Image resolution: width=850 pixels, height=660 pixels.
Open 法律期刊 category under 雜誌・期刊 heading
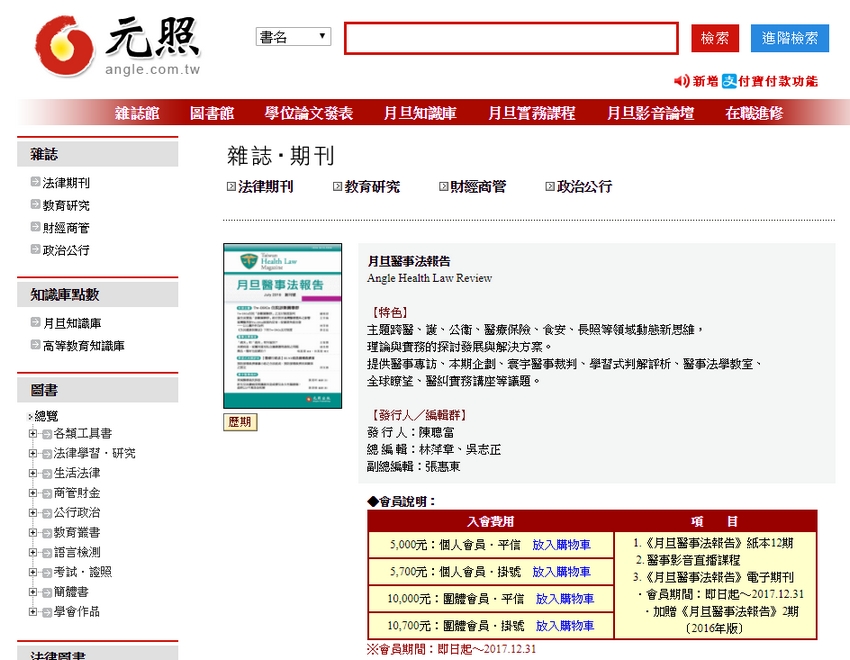[x=266, y=187]
